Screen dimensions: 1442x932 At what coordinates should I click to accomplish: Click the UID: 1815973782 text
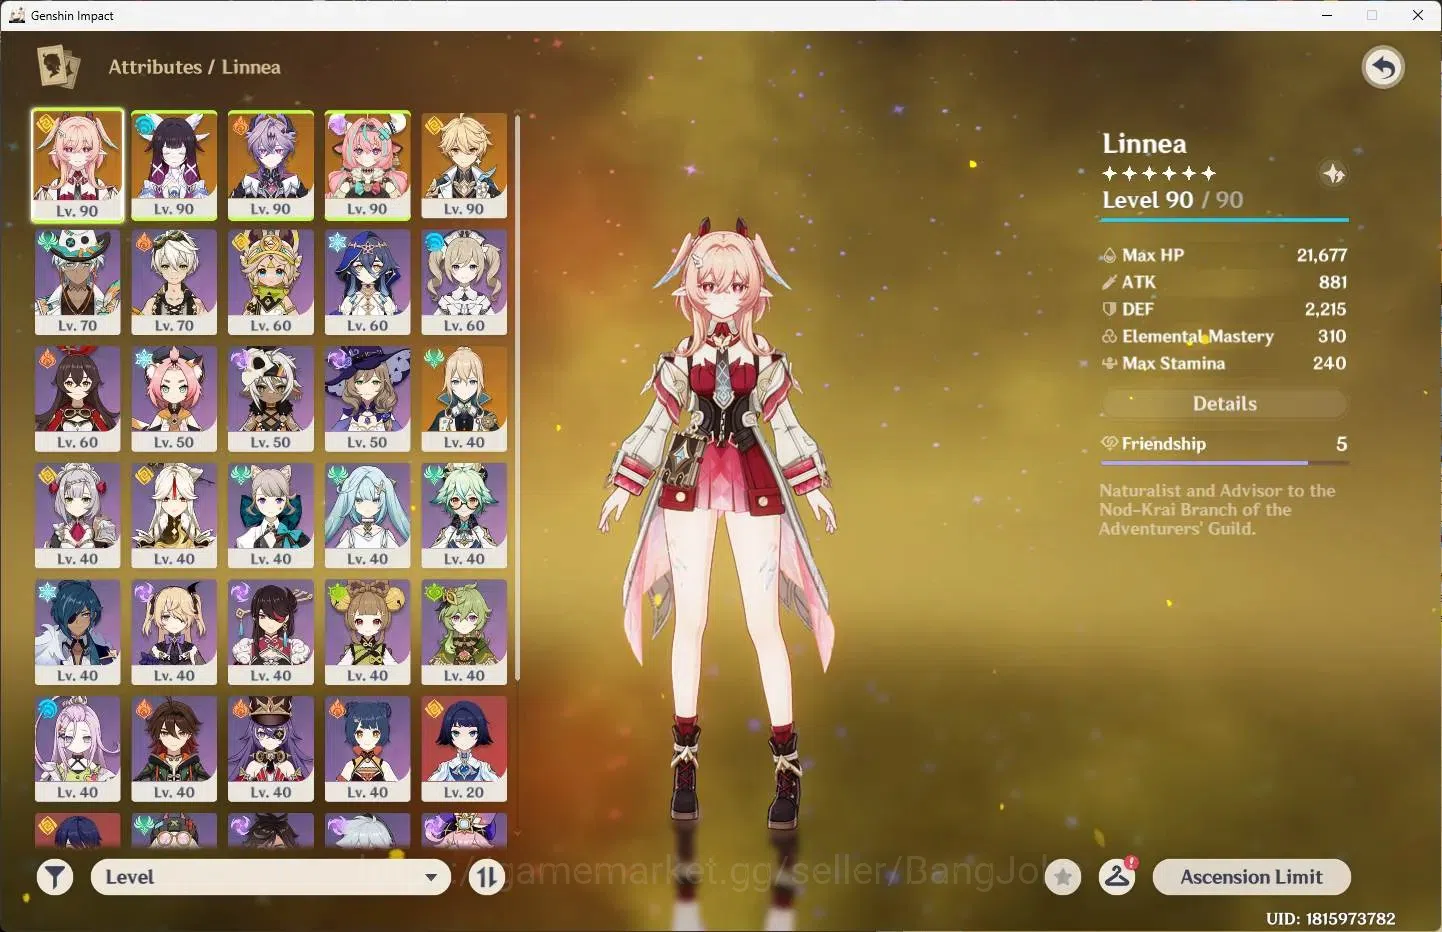coord(1330,918)
